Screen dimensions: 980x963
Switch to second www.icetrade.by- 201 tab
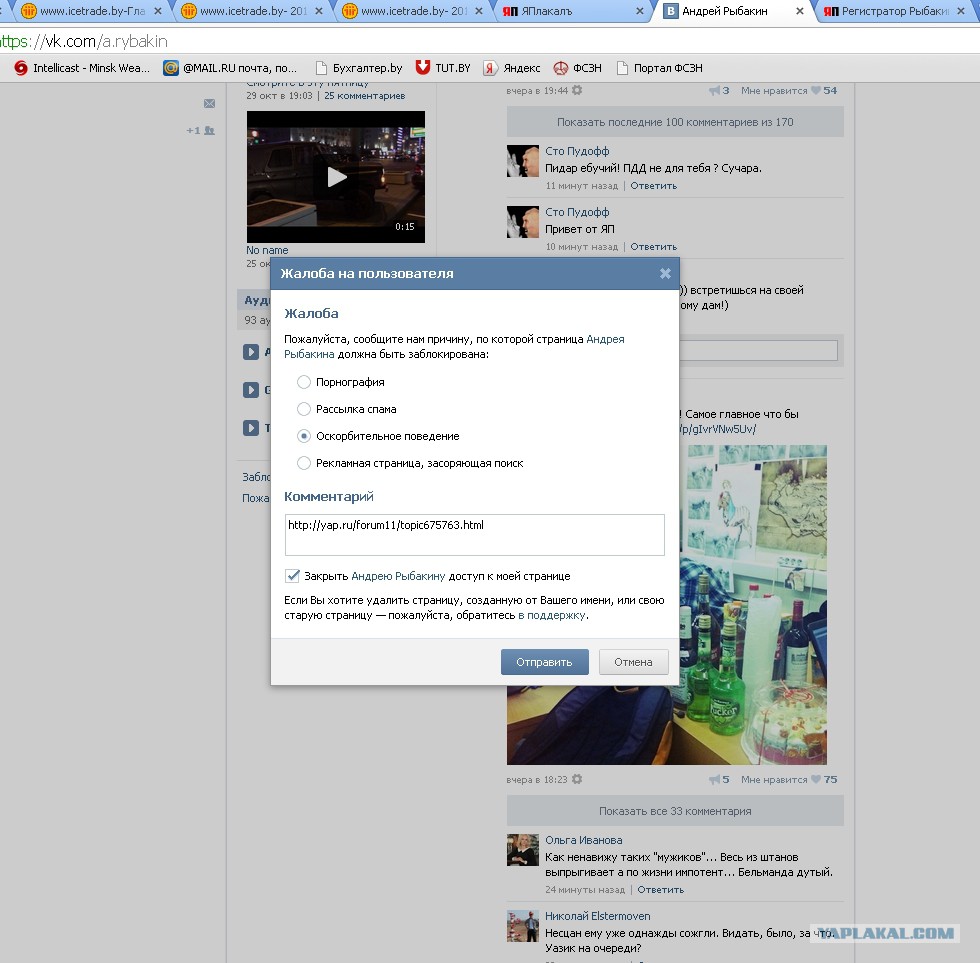point(253,11)
